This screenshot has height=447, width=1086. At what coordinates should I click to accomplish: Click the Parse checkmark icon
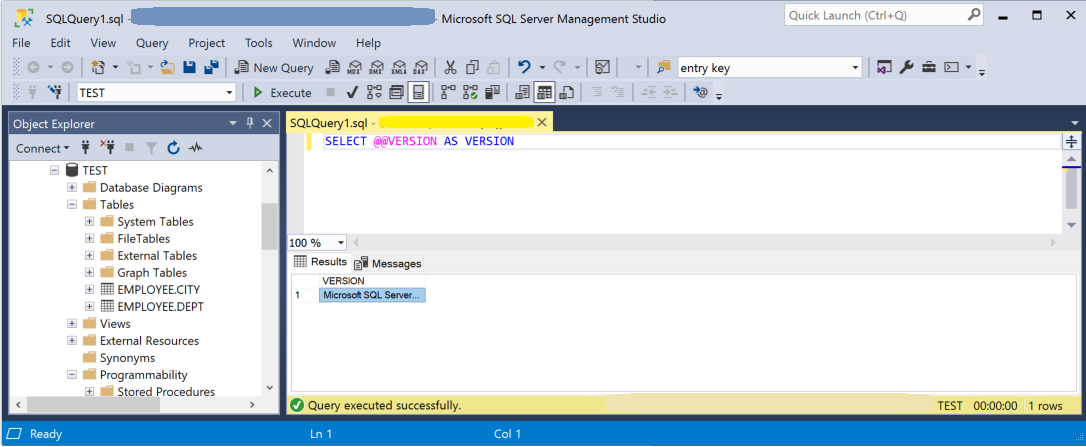pos(352,92)
